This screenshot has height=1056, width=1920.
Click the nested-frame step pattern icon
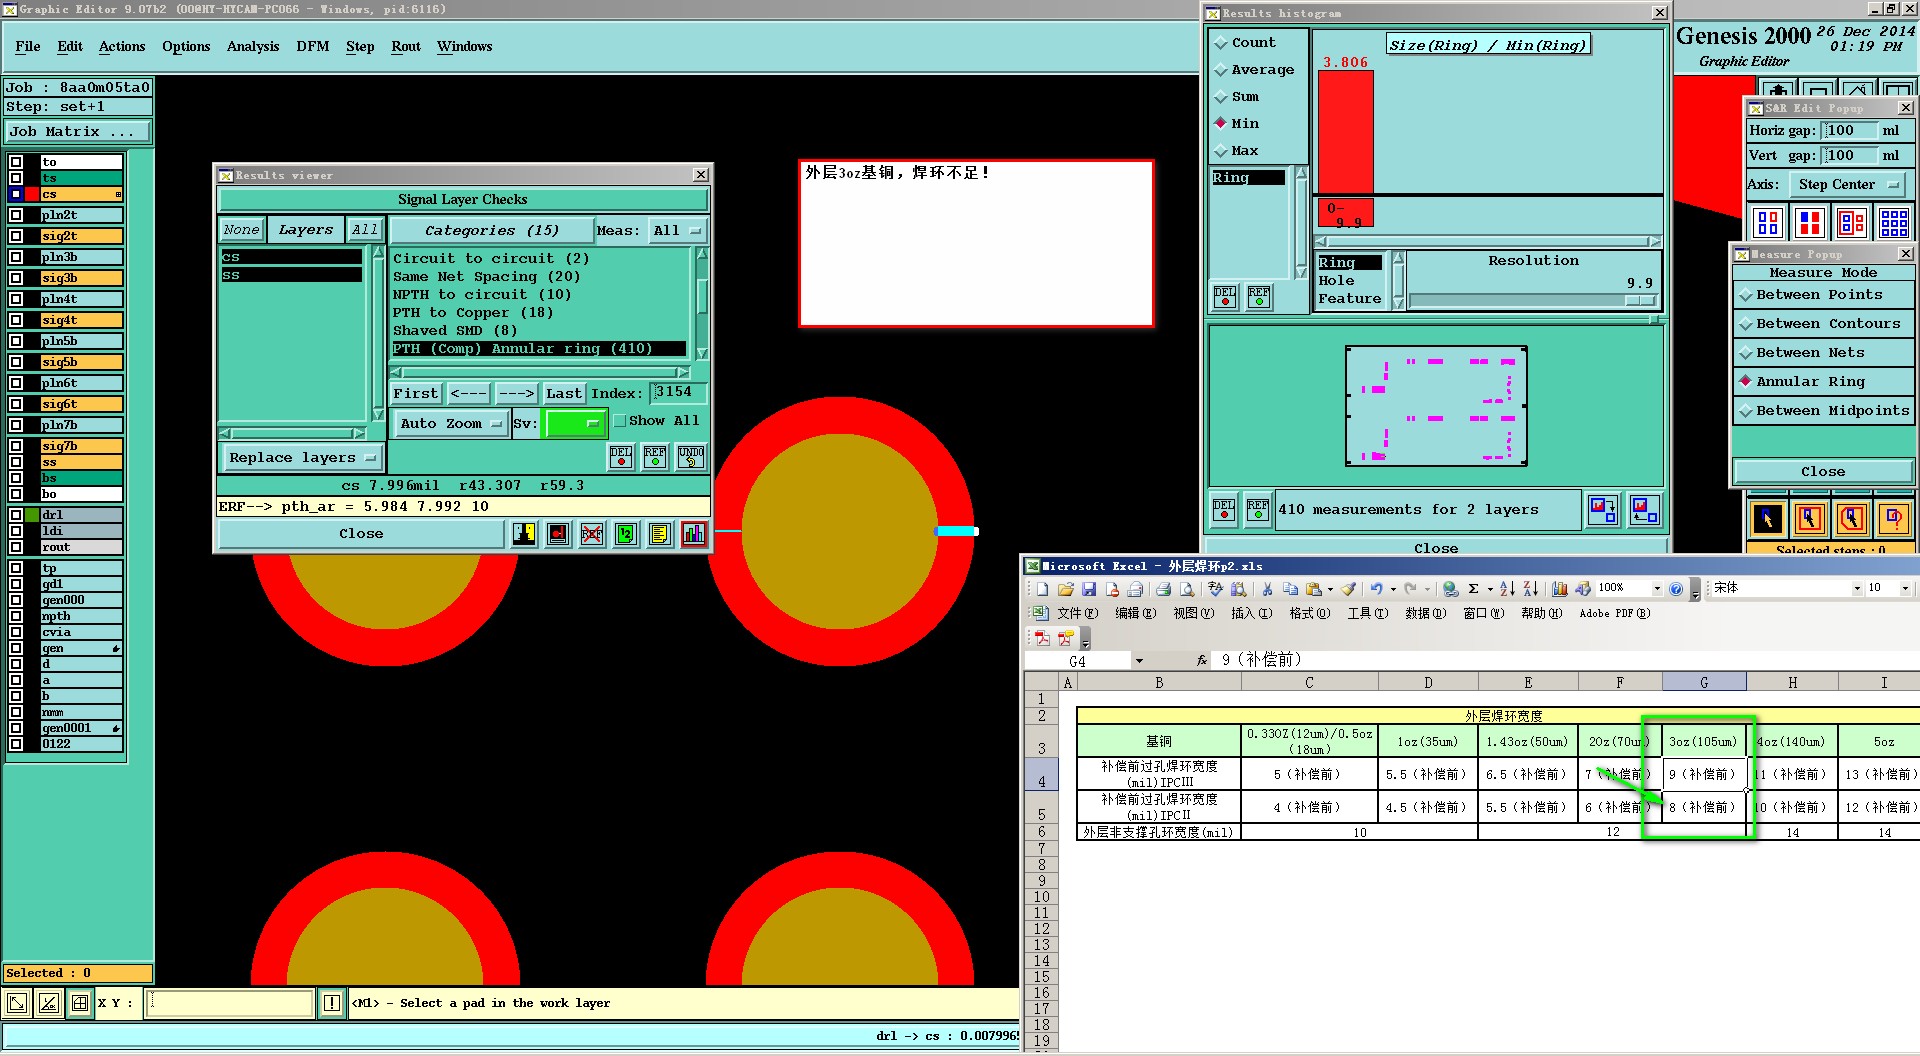coord(1851,222)
